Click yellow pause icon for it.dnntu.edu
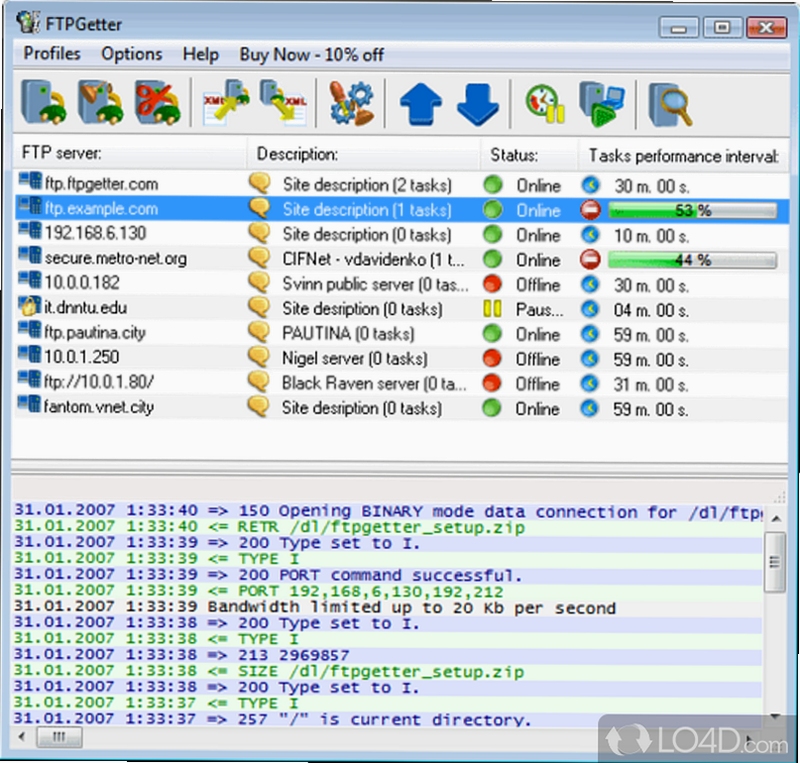Image resolution: width=800 pixels, height=763 pixels. pos(492,309)
